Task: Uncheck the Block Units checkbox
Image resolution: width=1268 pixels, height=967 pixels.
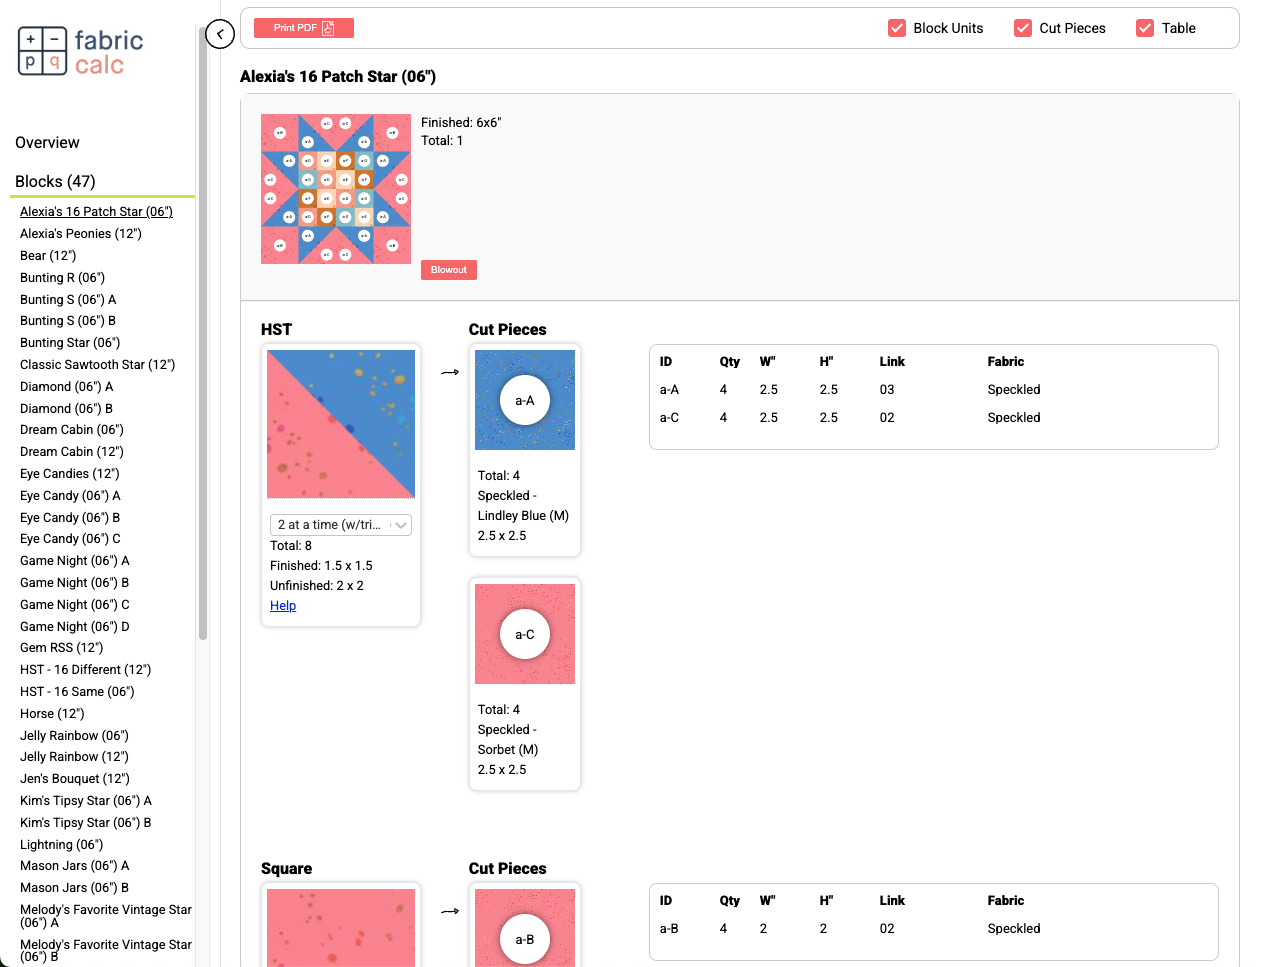Action: pyautogui.click(x=897, y=28)
